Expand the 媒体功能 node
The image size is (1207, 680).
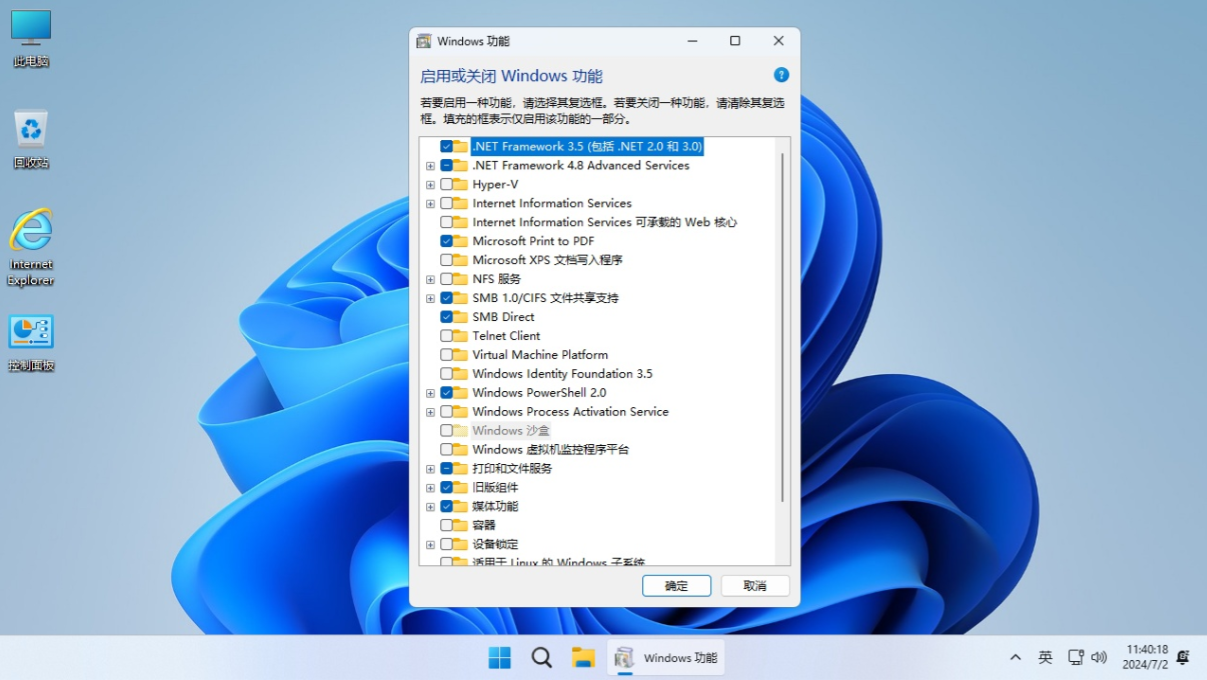click(430, 506)
